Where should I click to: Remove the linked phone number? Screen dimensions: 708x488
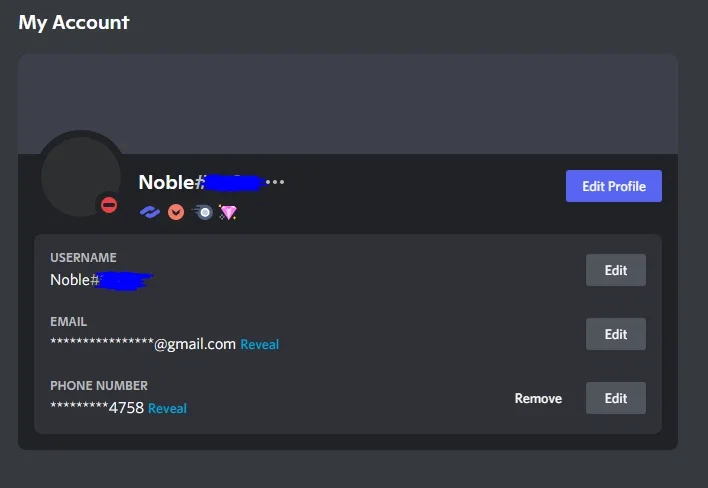point(538,398)
